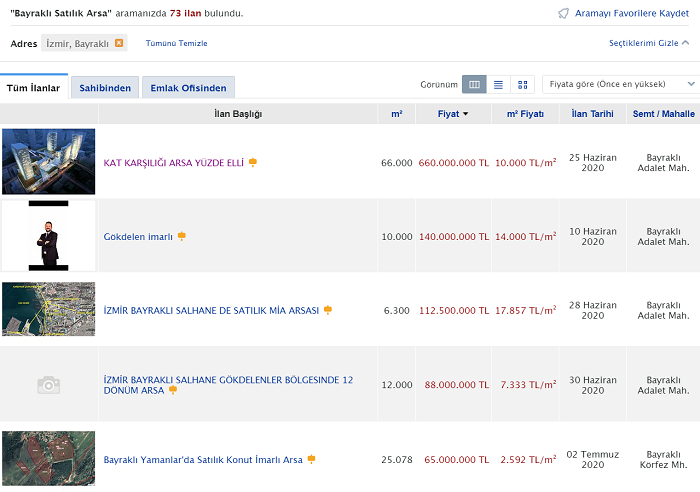
Task: Click Bayraklı Körfez Mh. location cell
Action: 663,459
